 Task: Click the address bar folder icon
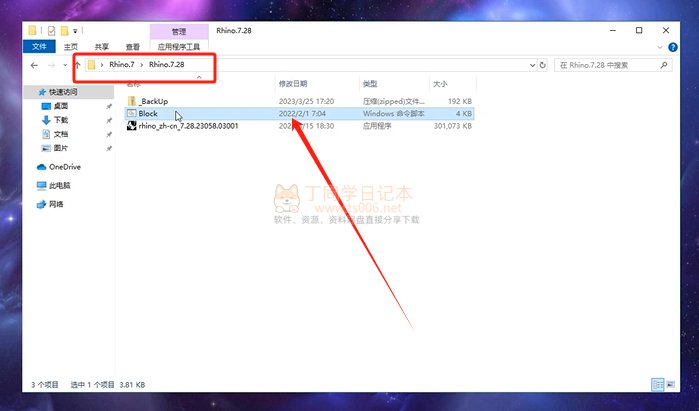[x=91, y=65]
